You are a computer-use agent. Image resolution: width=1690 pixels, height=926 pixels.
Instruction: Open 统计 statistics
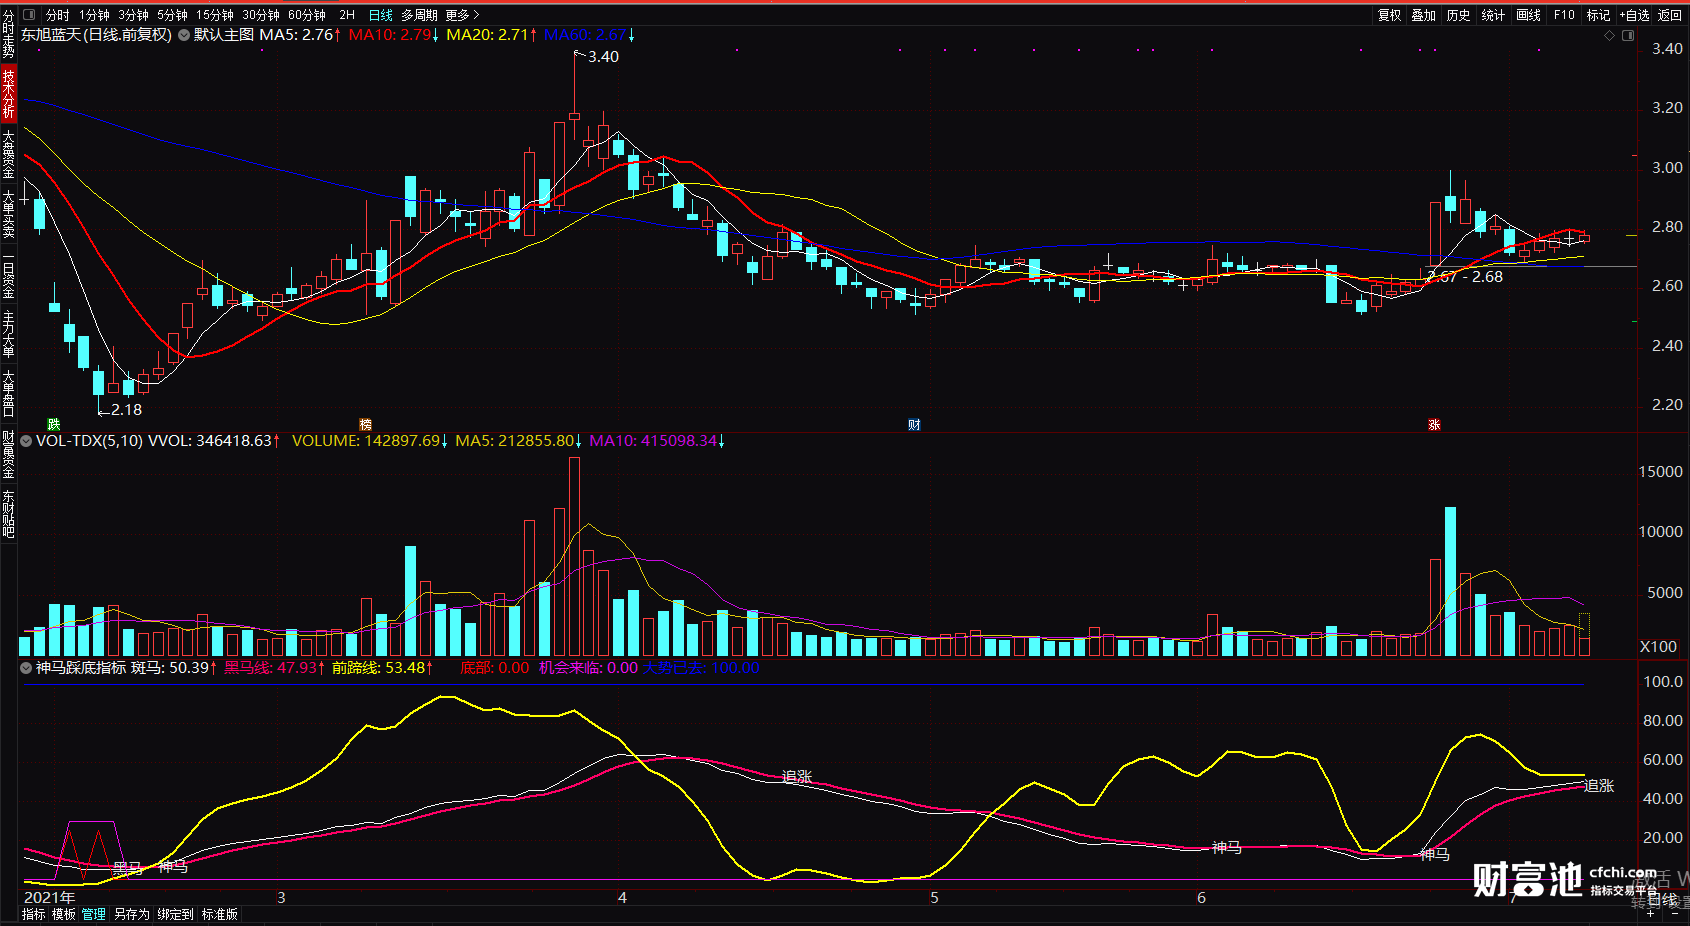(1493, 15)
